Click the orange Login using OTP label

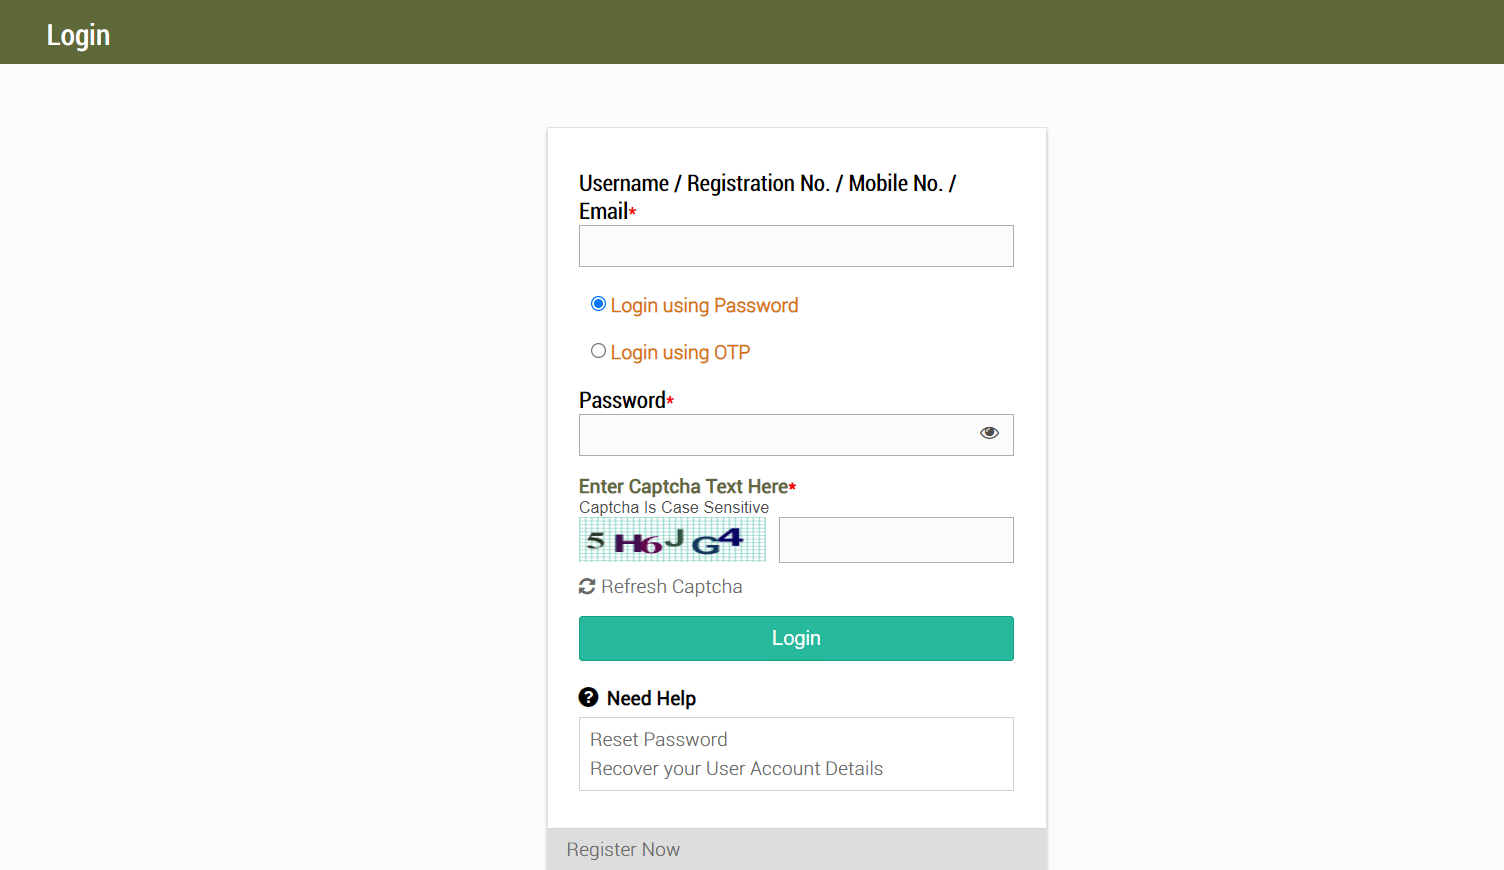680,353
